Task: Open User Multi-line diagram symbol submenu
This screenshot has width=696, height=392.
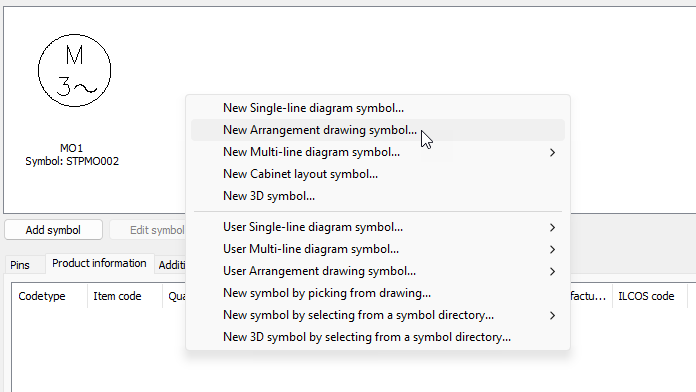Action: (x=378, y=249)
